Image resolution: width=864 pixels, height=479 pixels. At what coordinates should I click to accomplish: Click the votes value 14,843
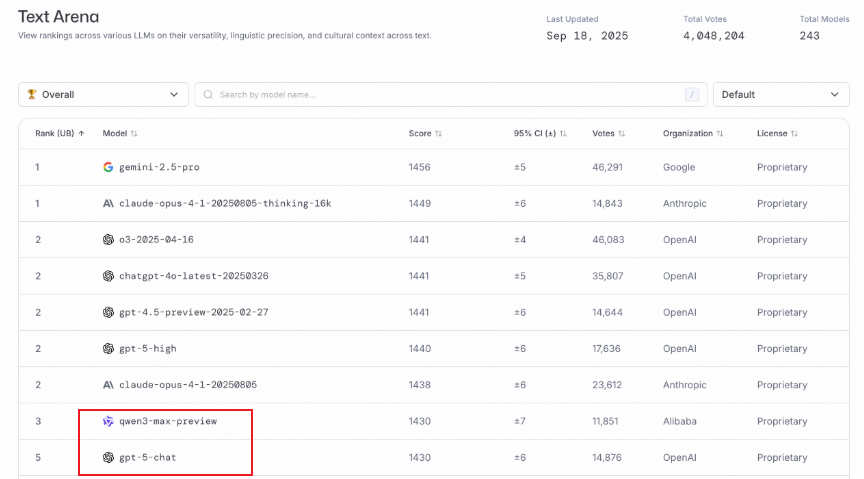point(607,203)
